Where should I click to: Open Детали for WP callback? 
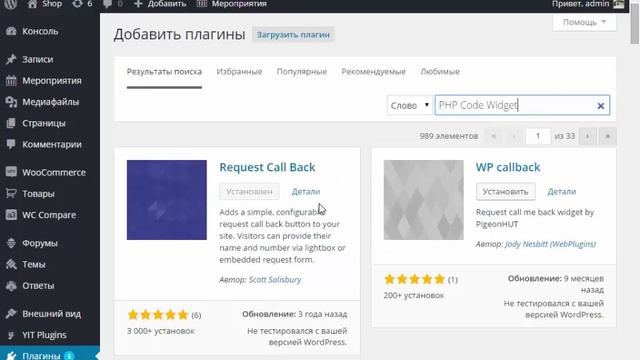(x=562, y=191)
